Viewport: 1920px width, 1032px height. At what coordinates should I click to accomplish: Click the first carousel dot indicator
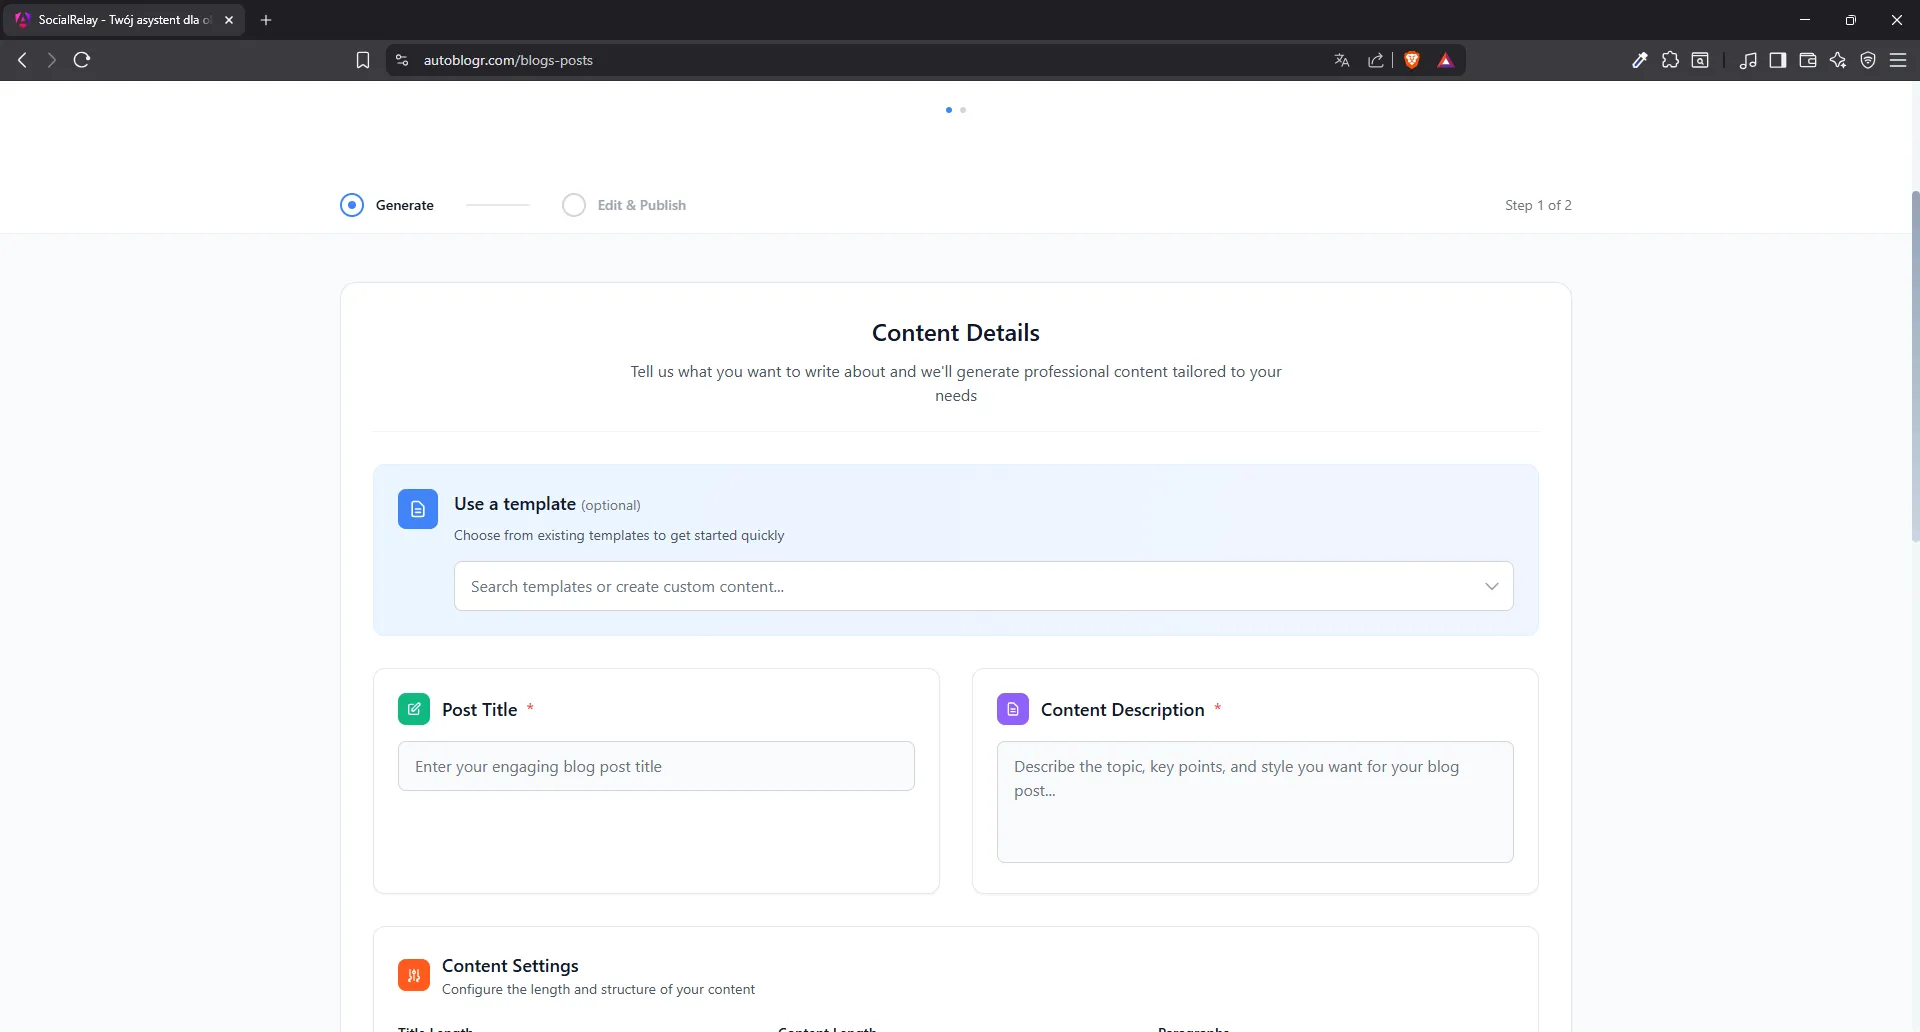947,110
